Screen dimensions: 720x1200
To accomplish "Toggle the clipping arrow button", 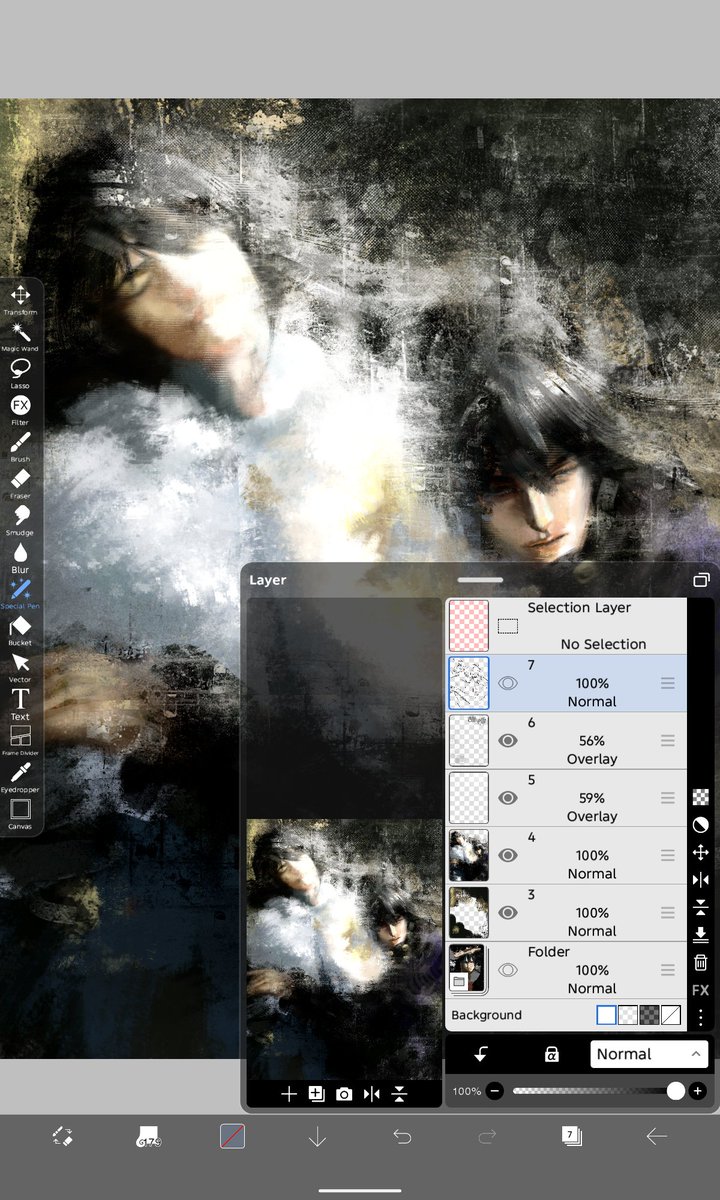I will [x=480, y=1054].
